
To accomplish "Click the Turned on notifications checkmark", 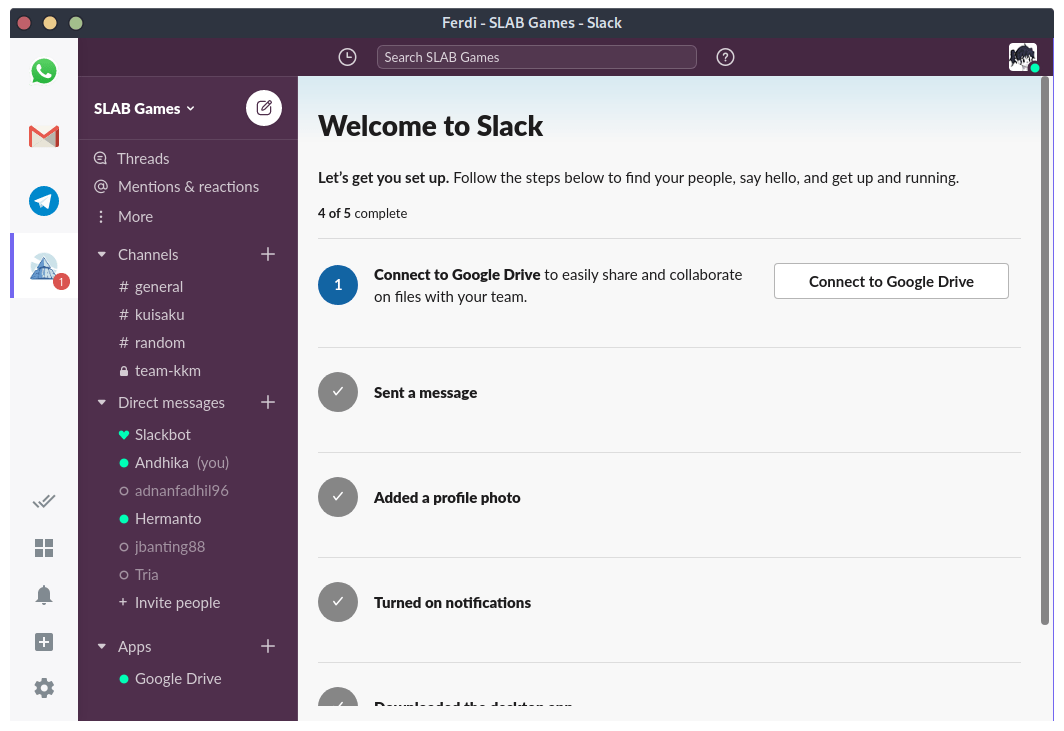I will 338,602.
